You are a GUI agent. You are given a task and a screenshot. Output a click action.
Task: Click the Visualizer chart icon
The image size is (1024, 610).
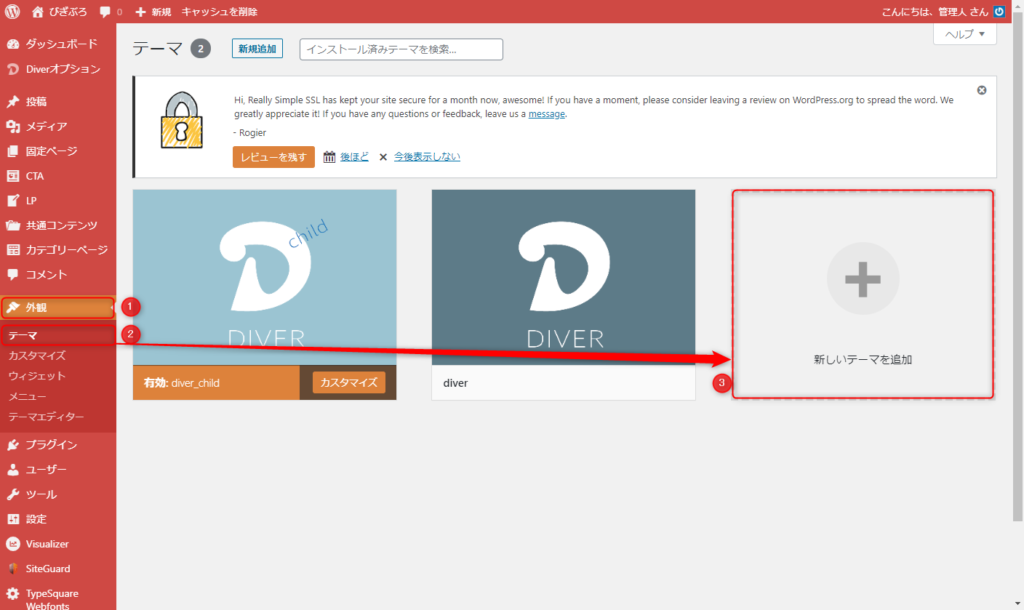pyautogui.click(x=13, y=543)
